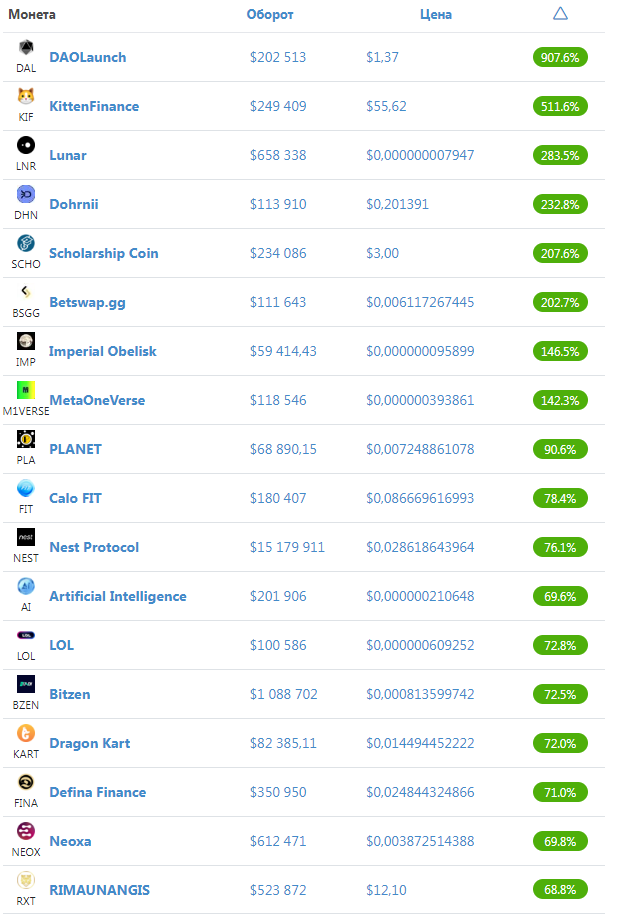Click the Nest Protocol icon

pos(26,537)
